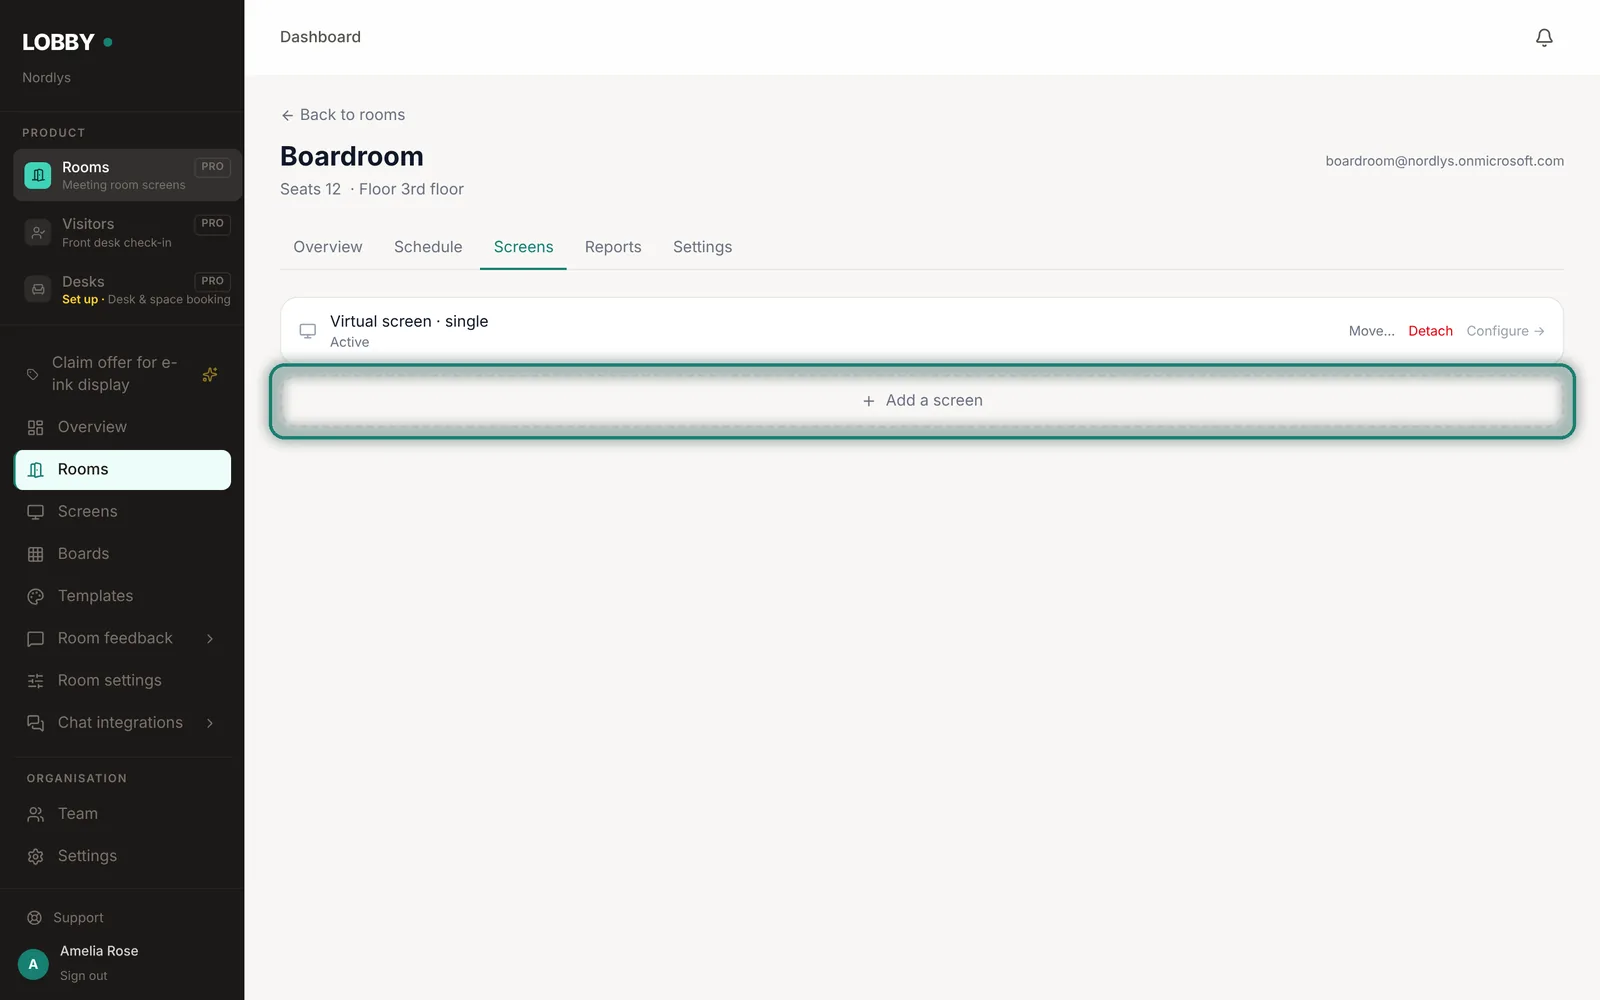Click the organisation Settings gear icon
The height and width of the screenshot is (1000, 1600).
click(36, 856)
